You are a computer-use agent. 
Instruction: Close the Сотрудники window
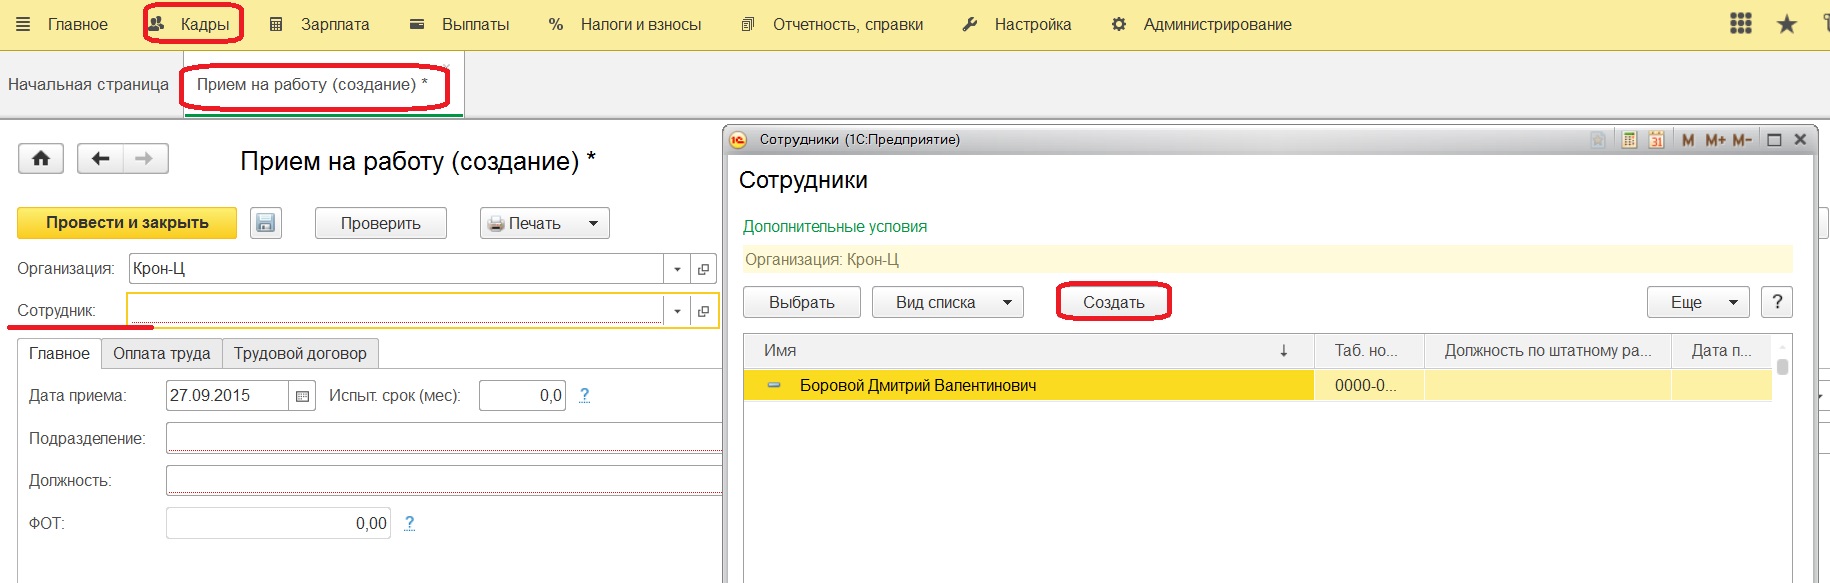click(1800, 140)
